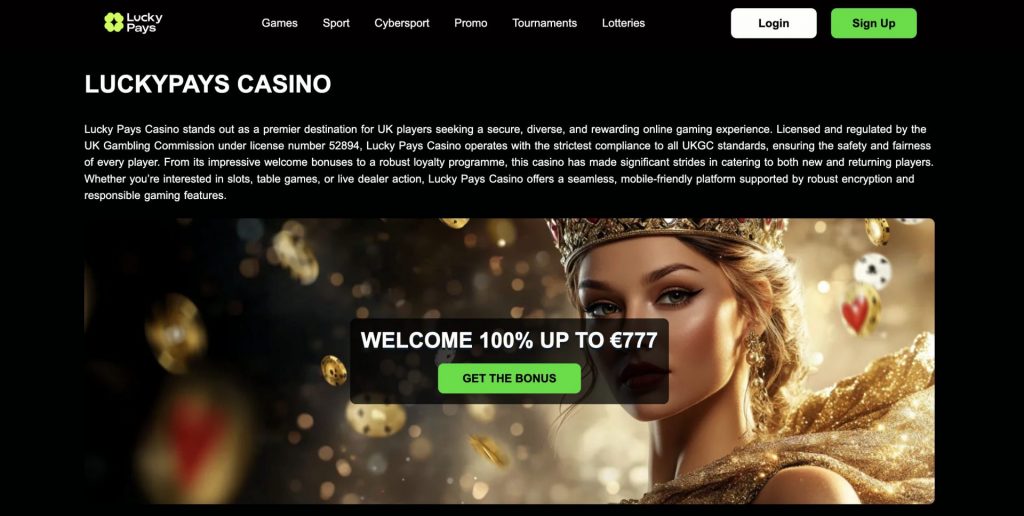Click the white Login button
This screenshot has height=516, width=1024.
point(773,24)
